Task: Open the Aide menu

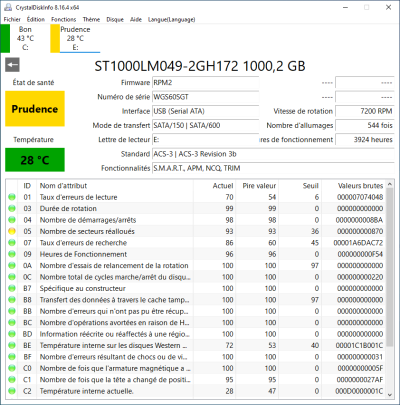Action: [136, 19]
